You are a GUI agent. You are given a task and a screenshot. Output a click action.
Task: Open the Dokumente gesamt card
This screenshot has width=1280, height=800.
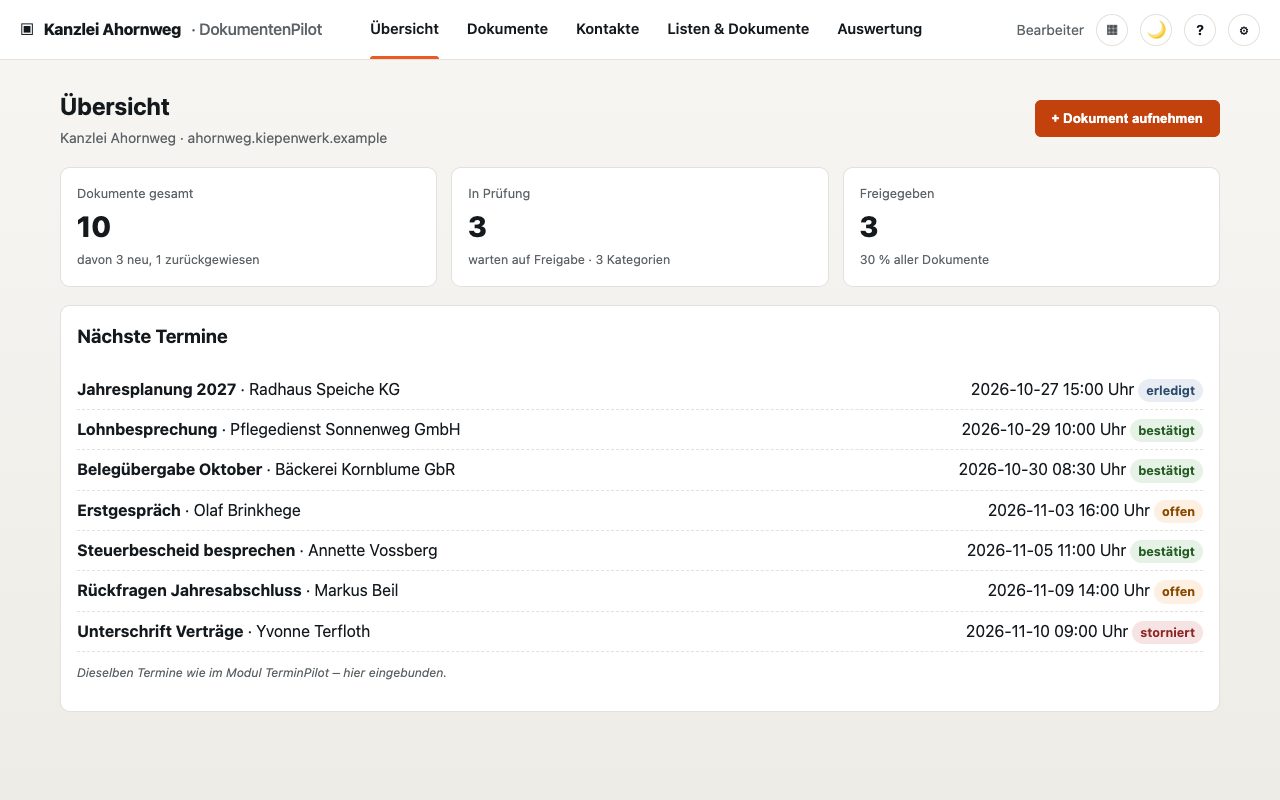point(248,227)
